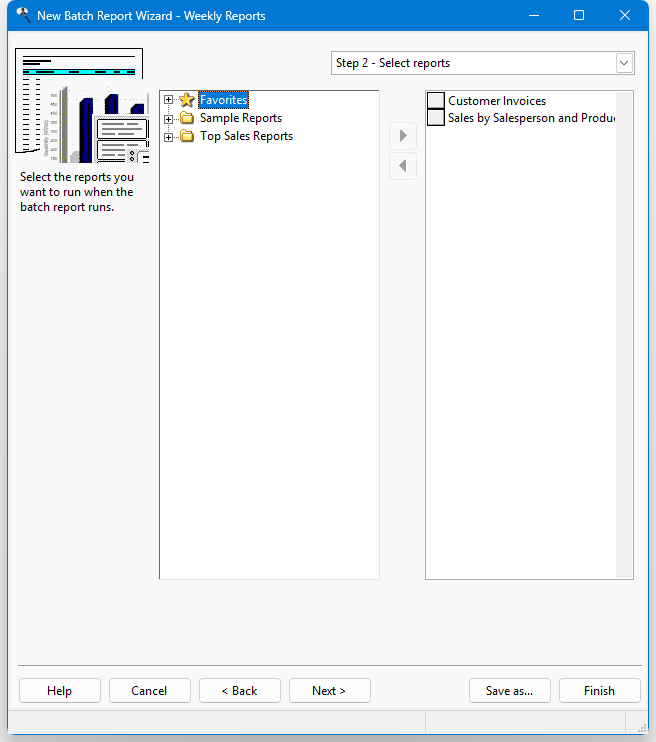
Task: Click the Favorites star icon
Action: pyautogui.click(x=187, y=100)
